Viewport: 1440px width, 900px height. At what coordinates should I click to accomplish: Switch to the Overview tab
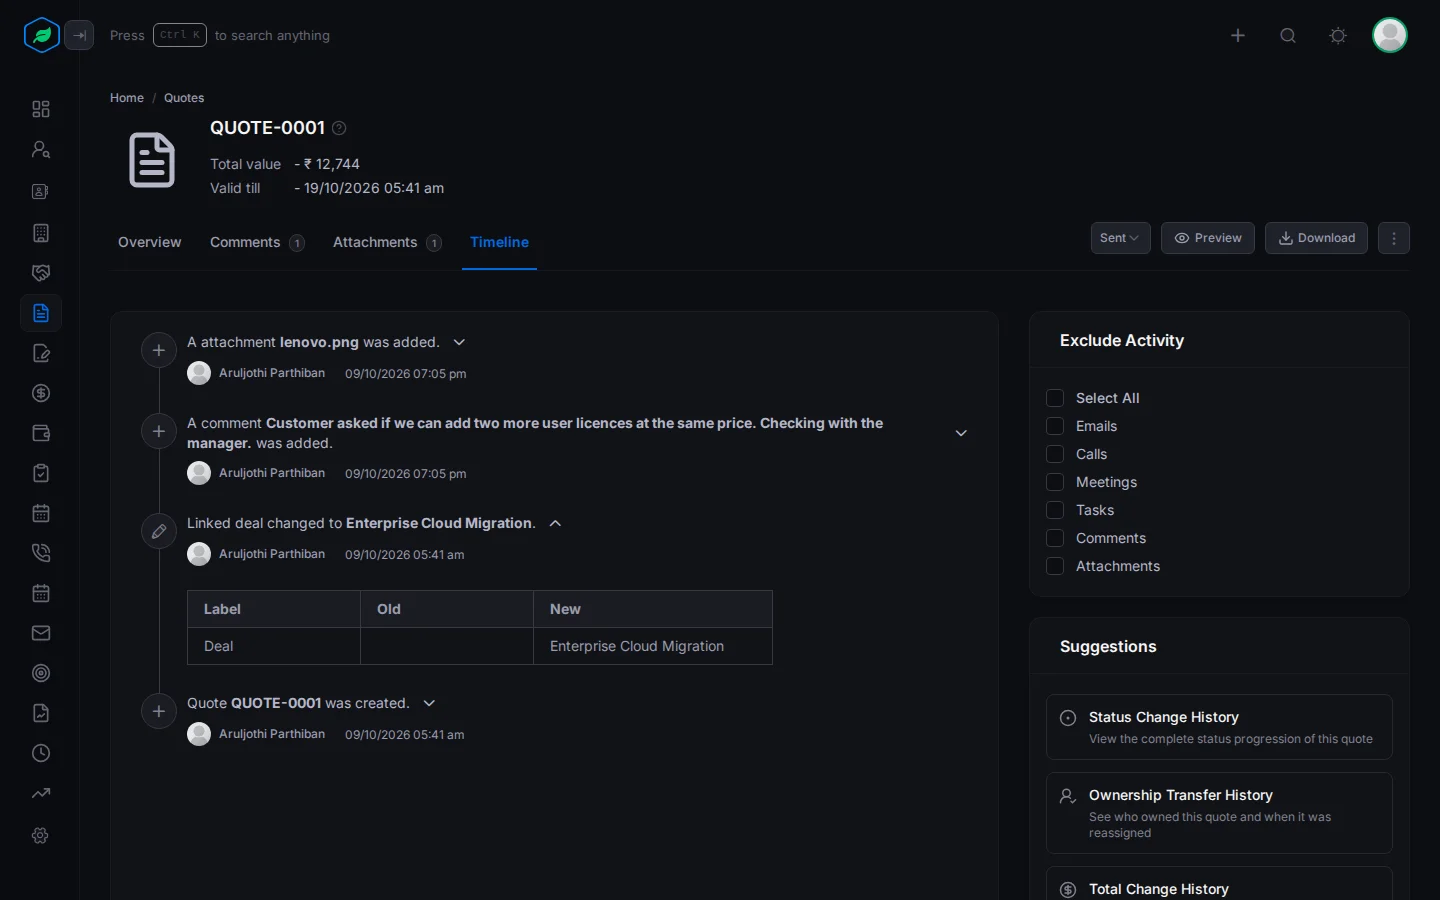[150, 242]
